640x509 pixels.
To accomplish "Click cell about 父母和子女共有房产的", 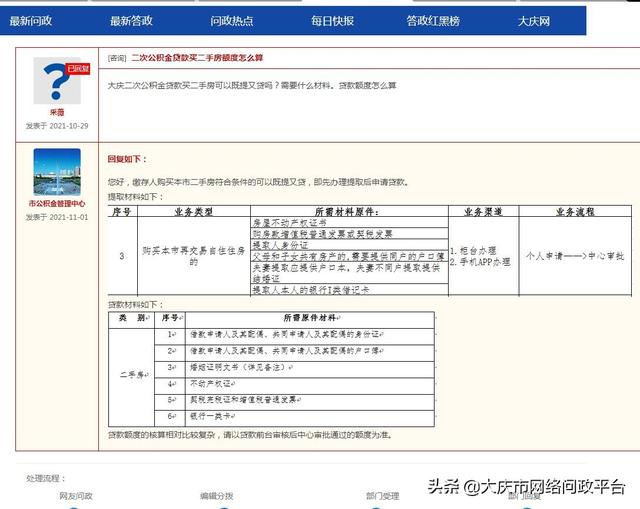I will point(349,256).
